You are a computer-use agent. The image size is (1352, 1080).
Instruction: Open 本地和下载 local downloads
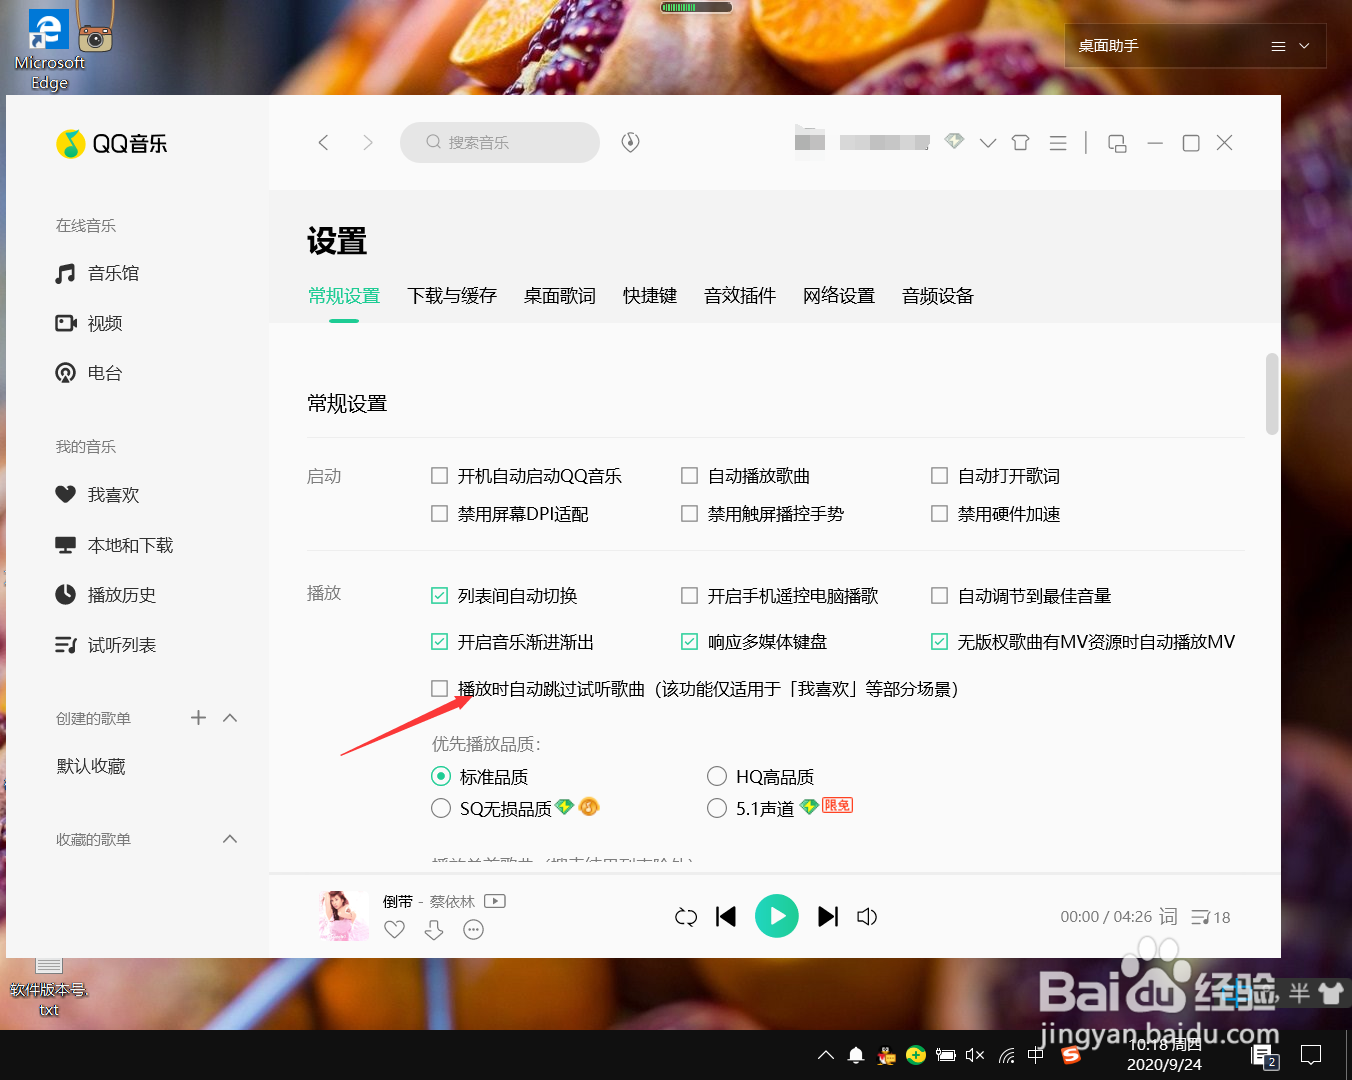(115, 545)
